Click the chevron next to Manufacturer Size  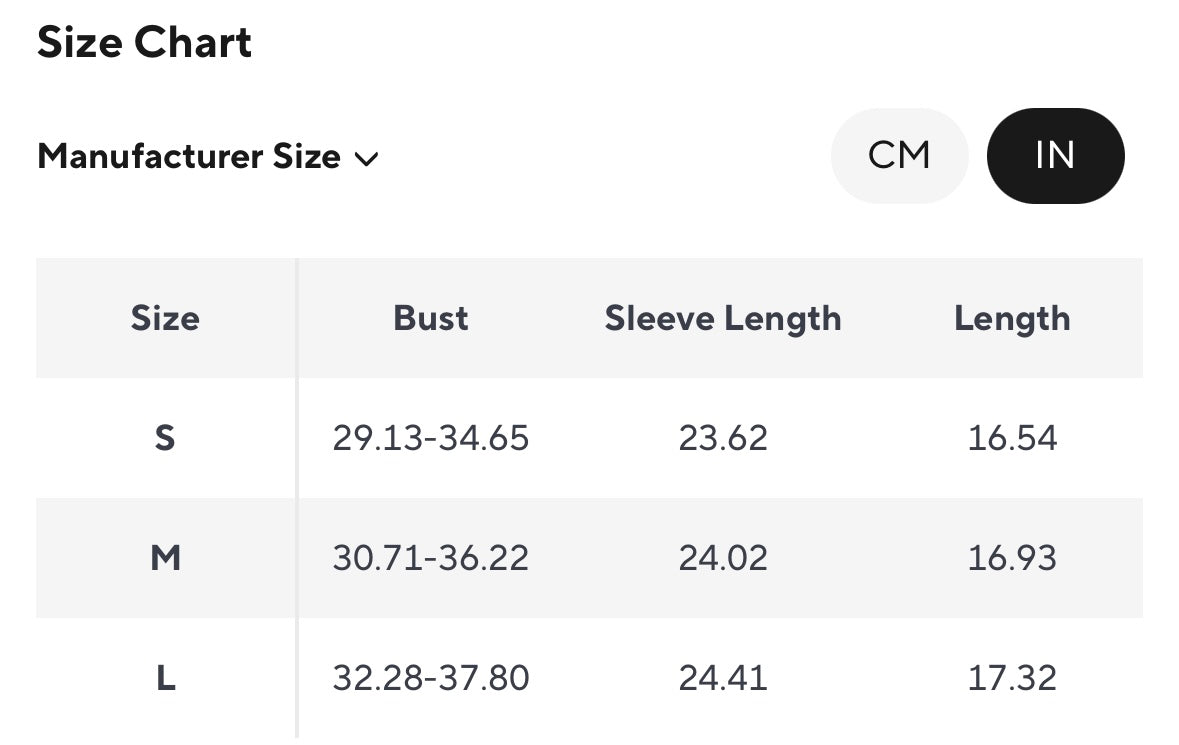point(366,158)
